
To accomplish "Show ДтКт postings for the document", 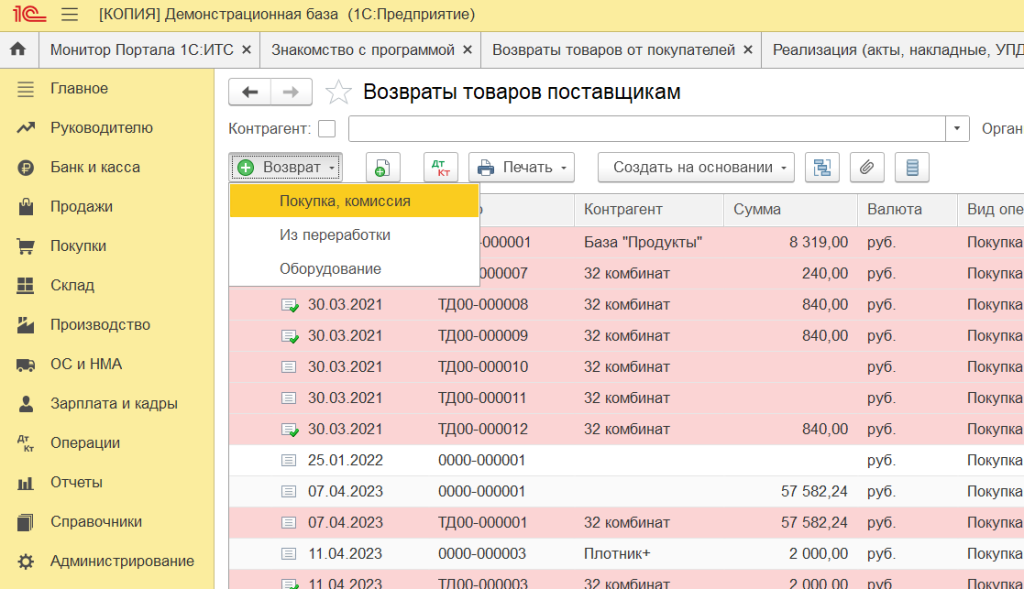I will click(x=441, y=168).
